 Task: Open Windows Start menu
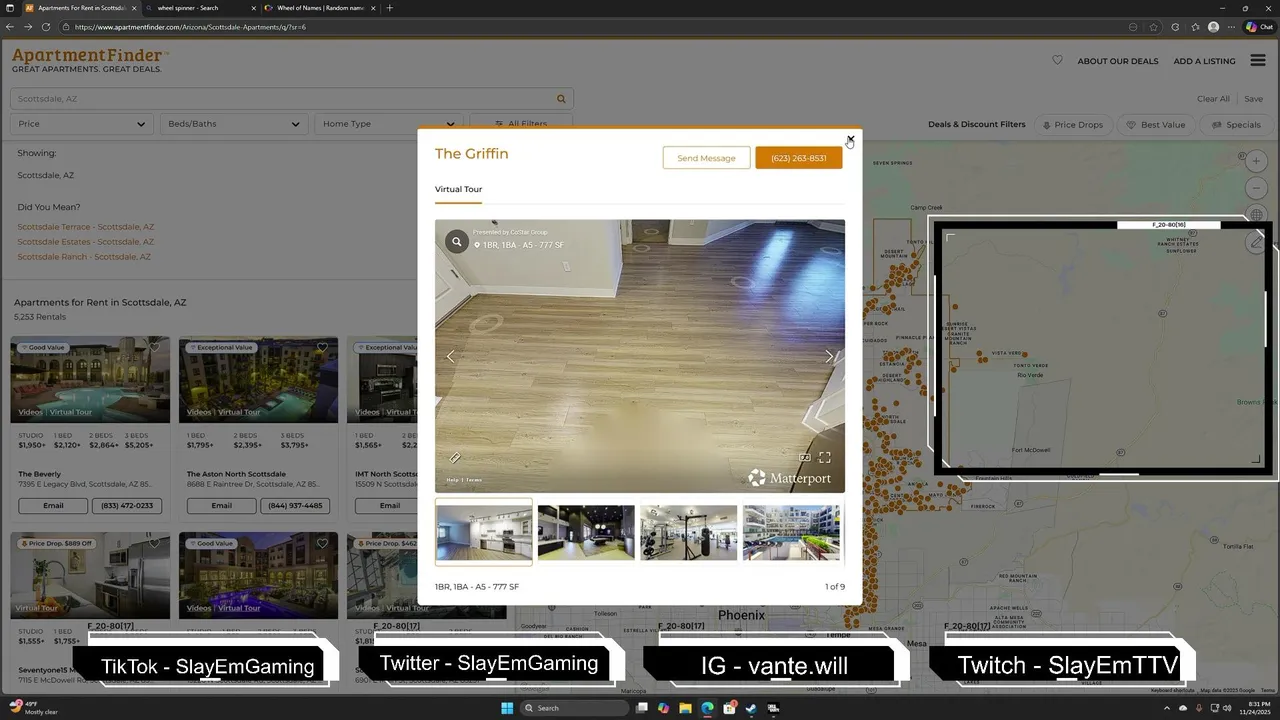(x=507, y=708)
